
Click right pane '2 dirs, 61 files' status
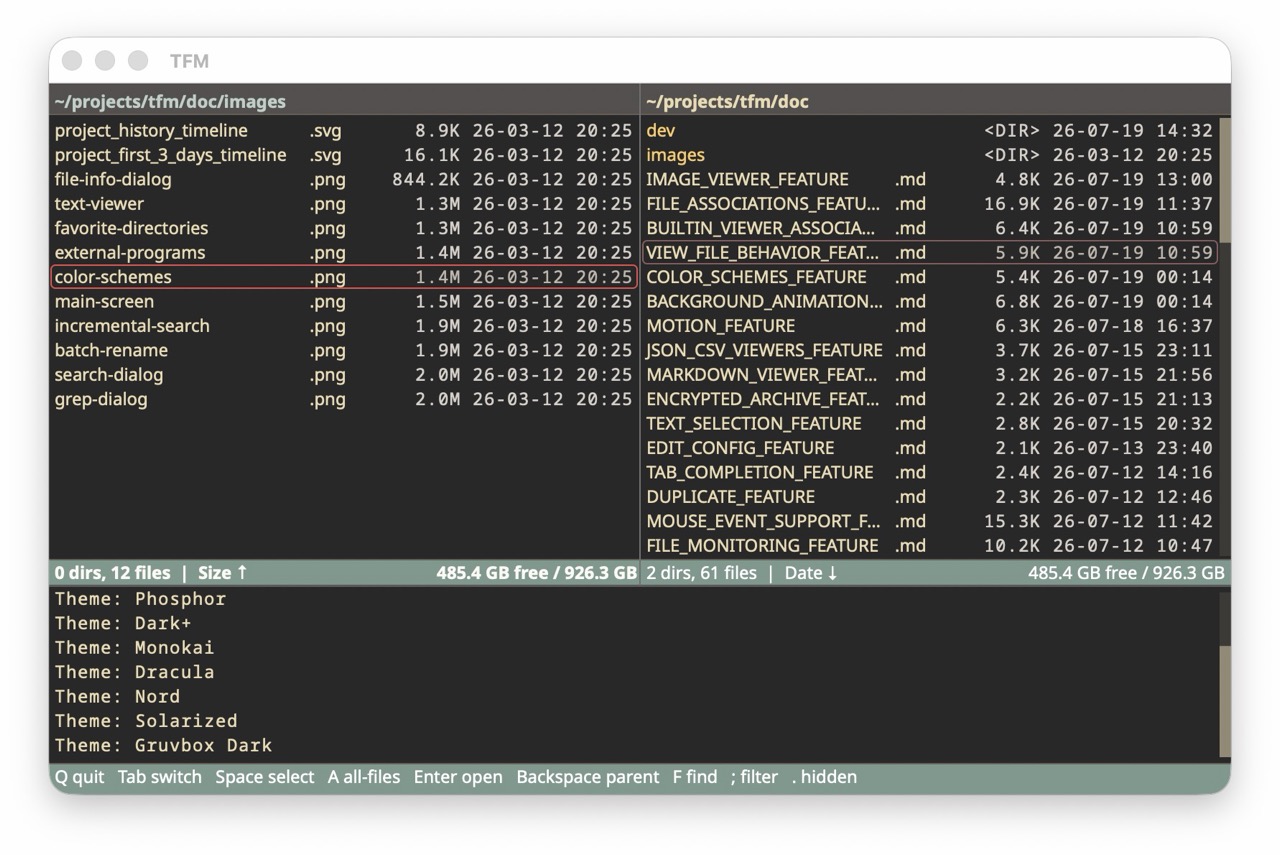pyautogui.click(x=701, y=573)
